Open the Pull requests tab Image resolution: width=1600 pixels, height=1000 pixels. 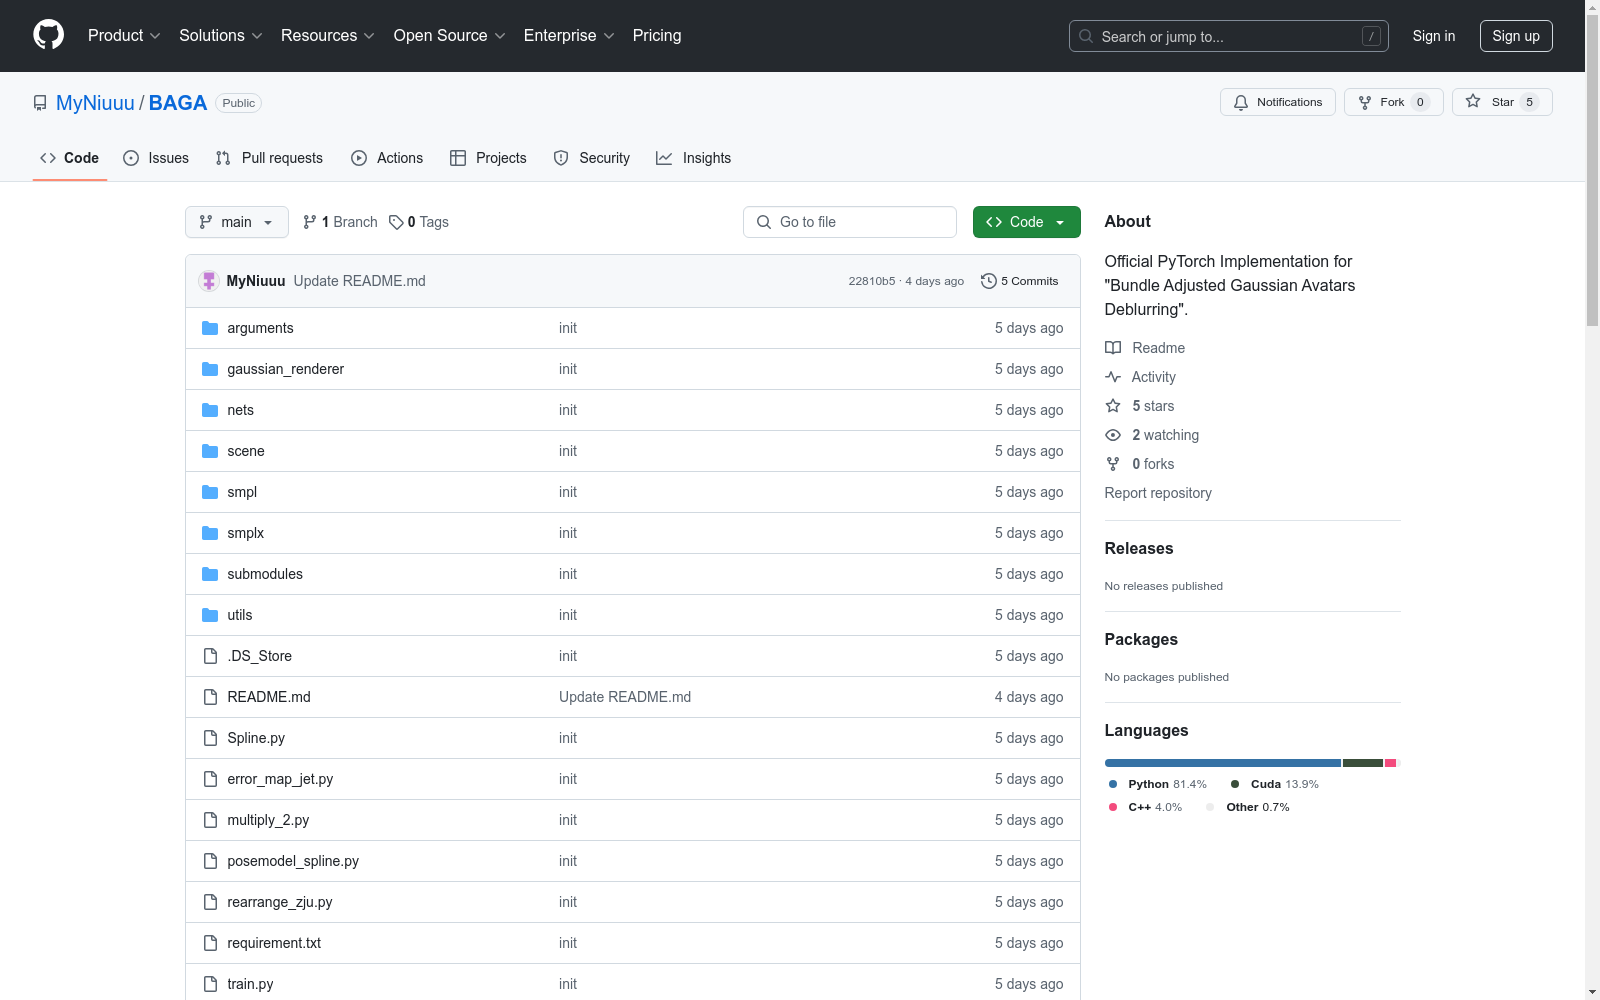269,158
